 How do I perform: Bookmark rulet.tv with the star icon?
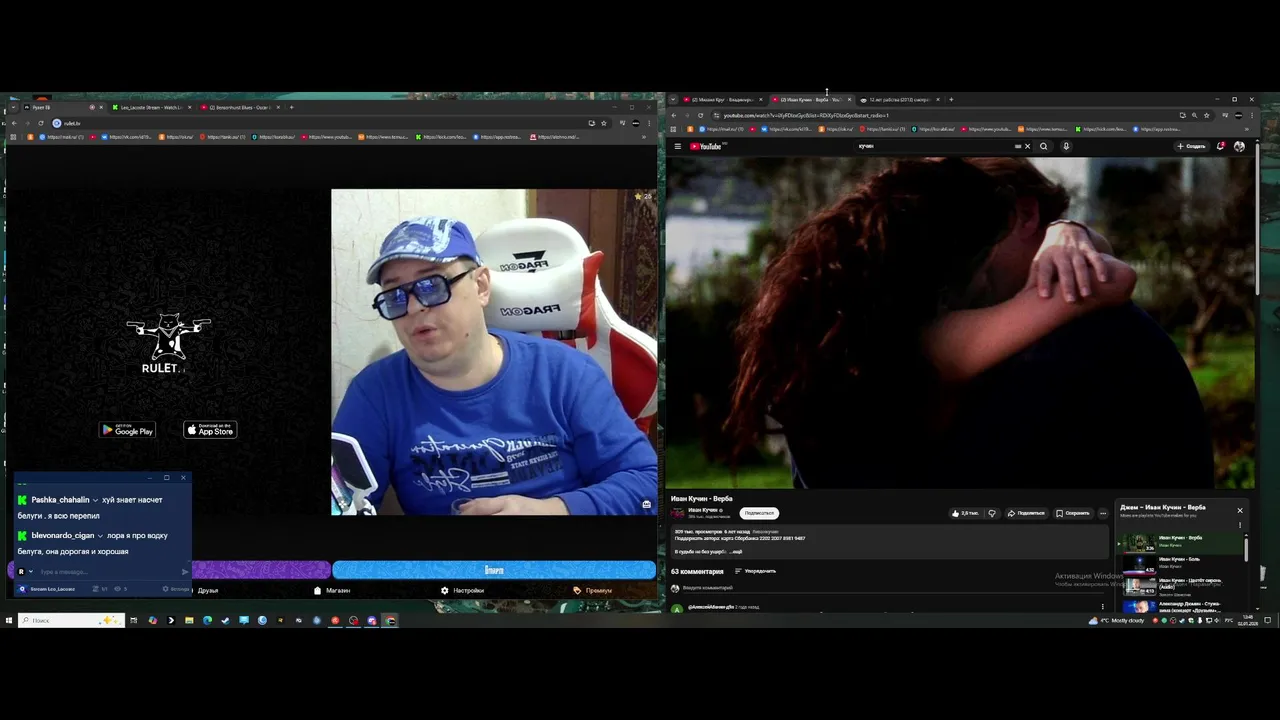(x=603, y=123)
